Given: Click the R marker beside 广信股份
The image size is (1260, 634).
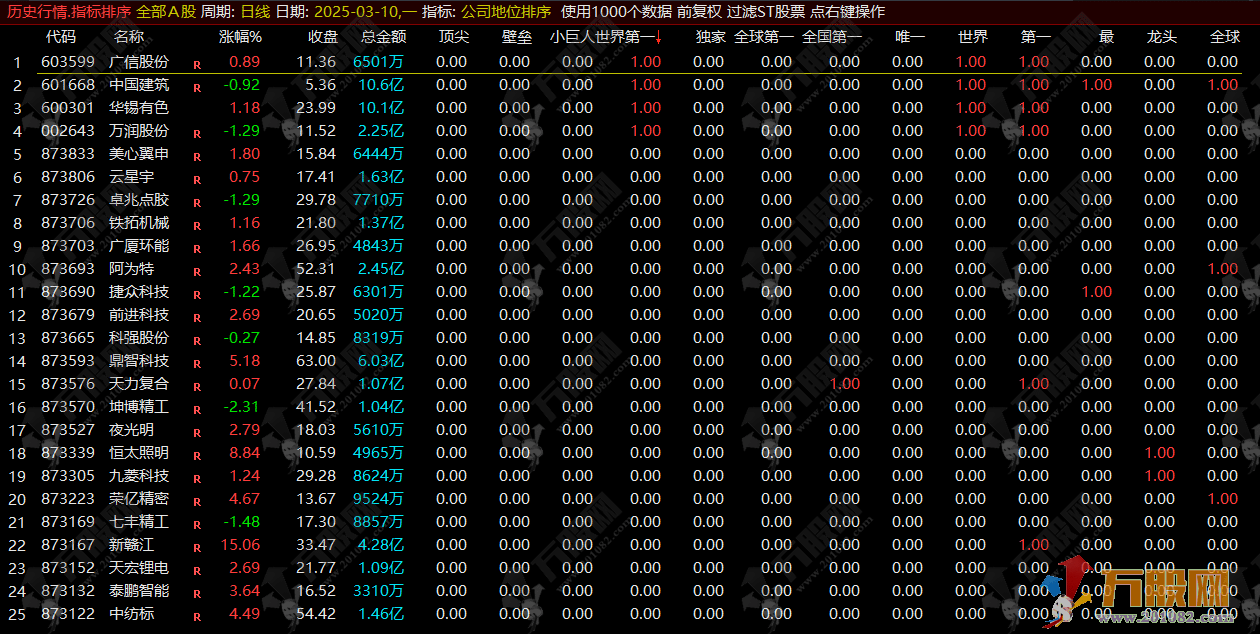Looking at the screenshot, I should pos(196,64).
